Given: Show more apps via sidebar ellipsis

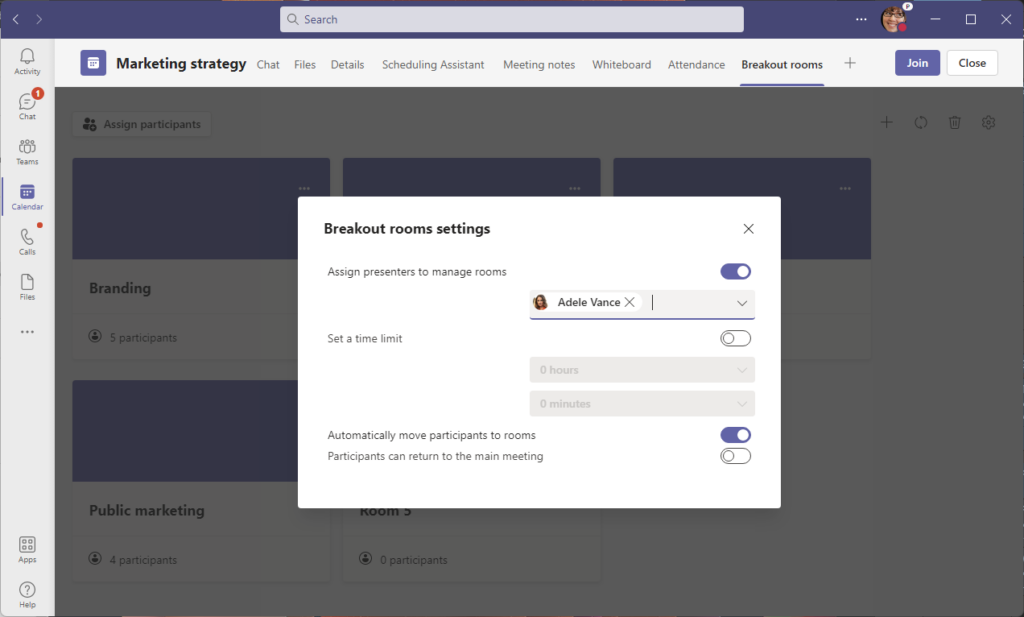Looking at the screenshot, I should point(27,332).
